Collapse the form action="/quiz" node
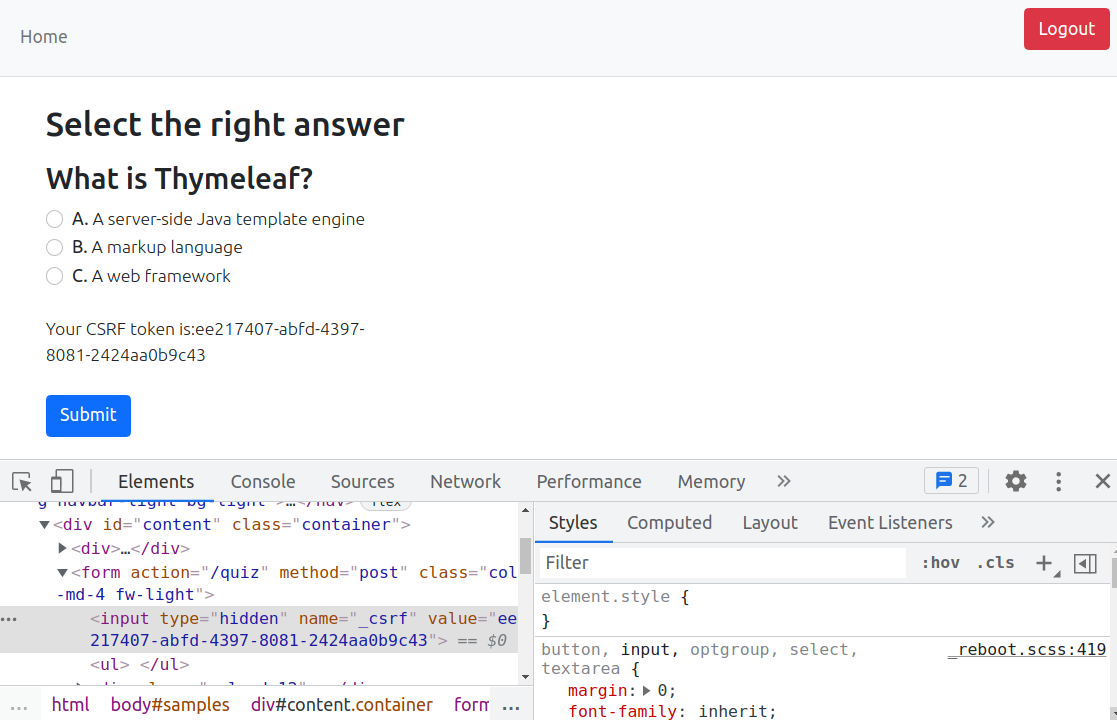 [62, 573]
